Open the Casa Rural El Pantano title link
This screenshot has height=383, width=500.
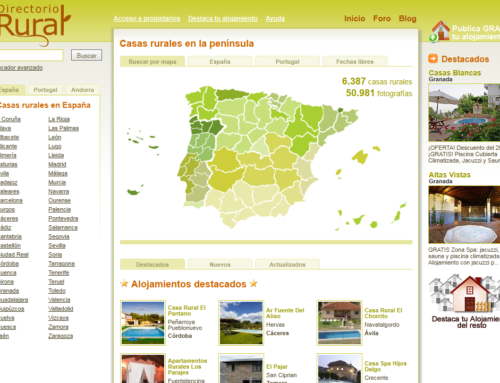click(x=187, y=310)
